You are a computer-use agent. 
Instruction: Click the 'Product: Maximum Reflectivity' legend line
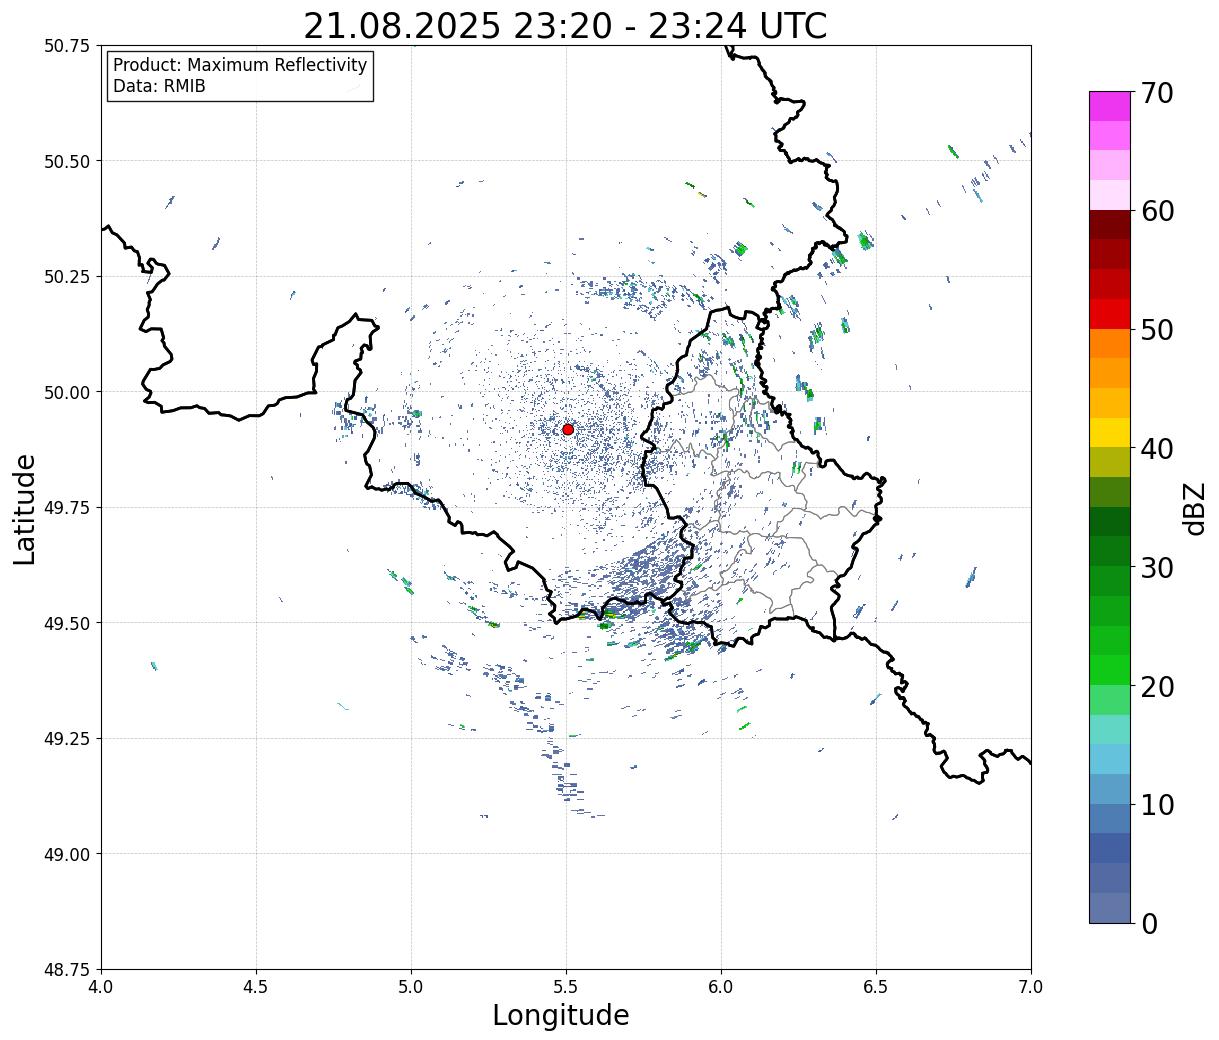(240, 65)
